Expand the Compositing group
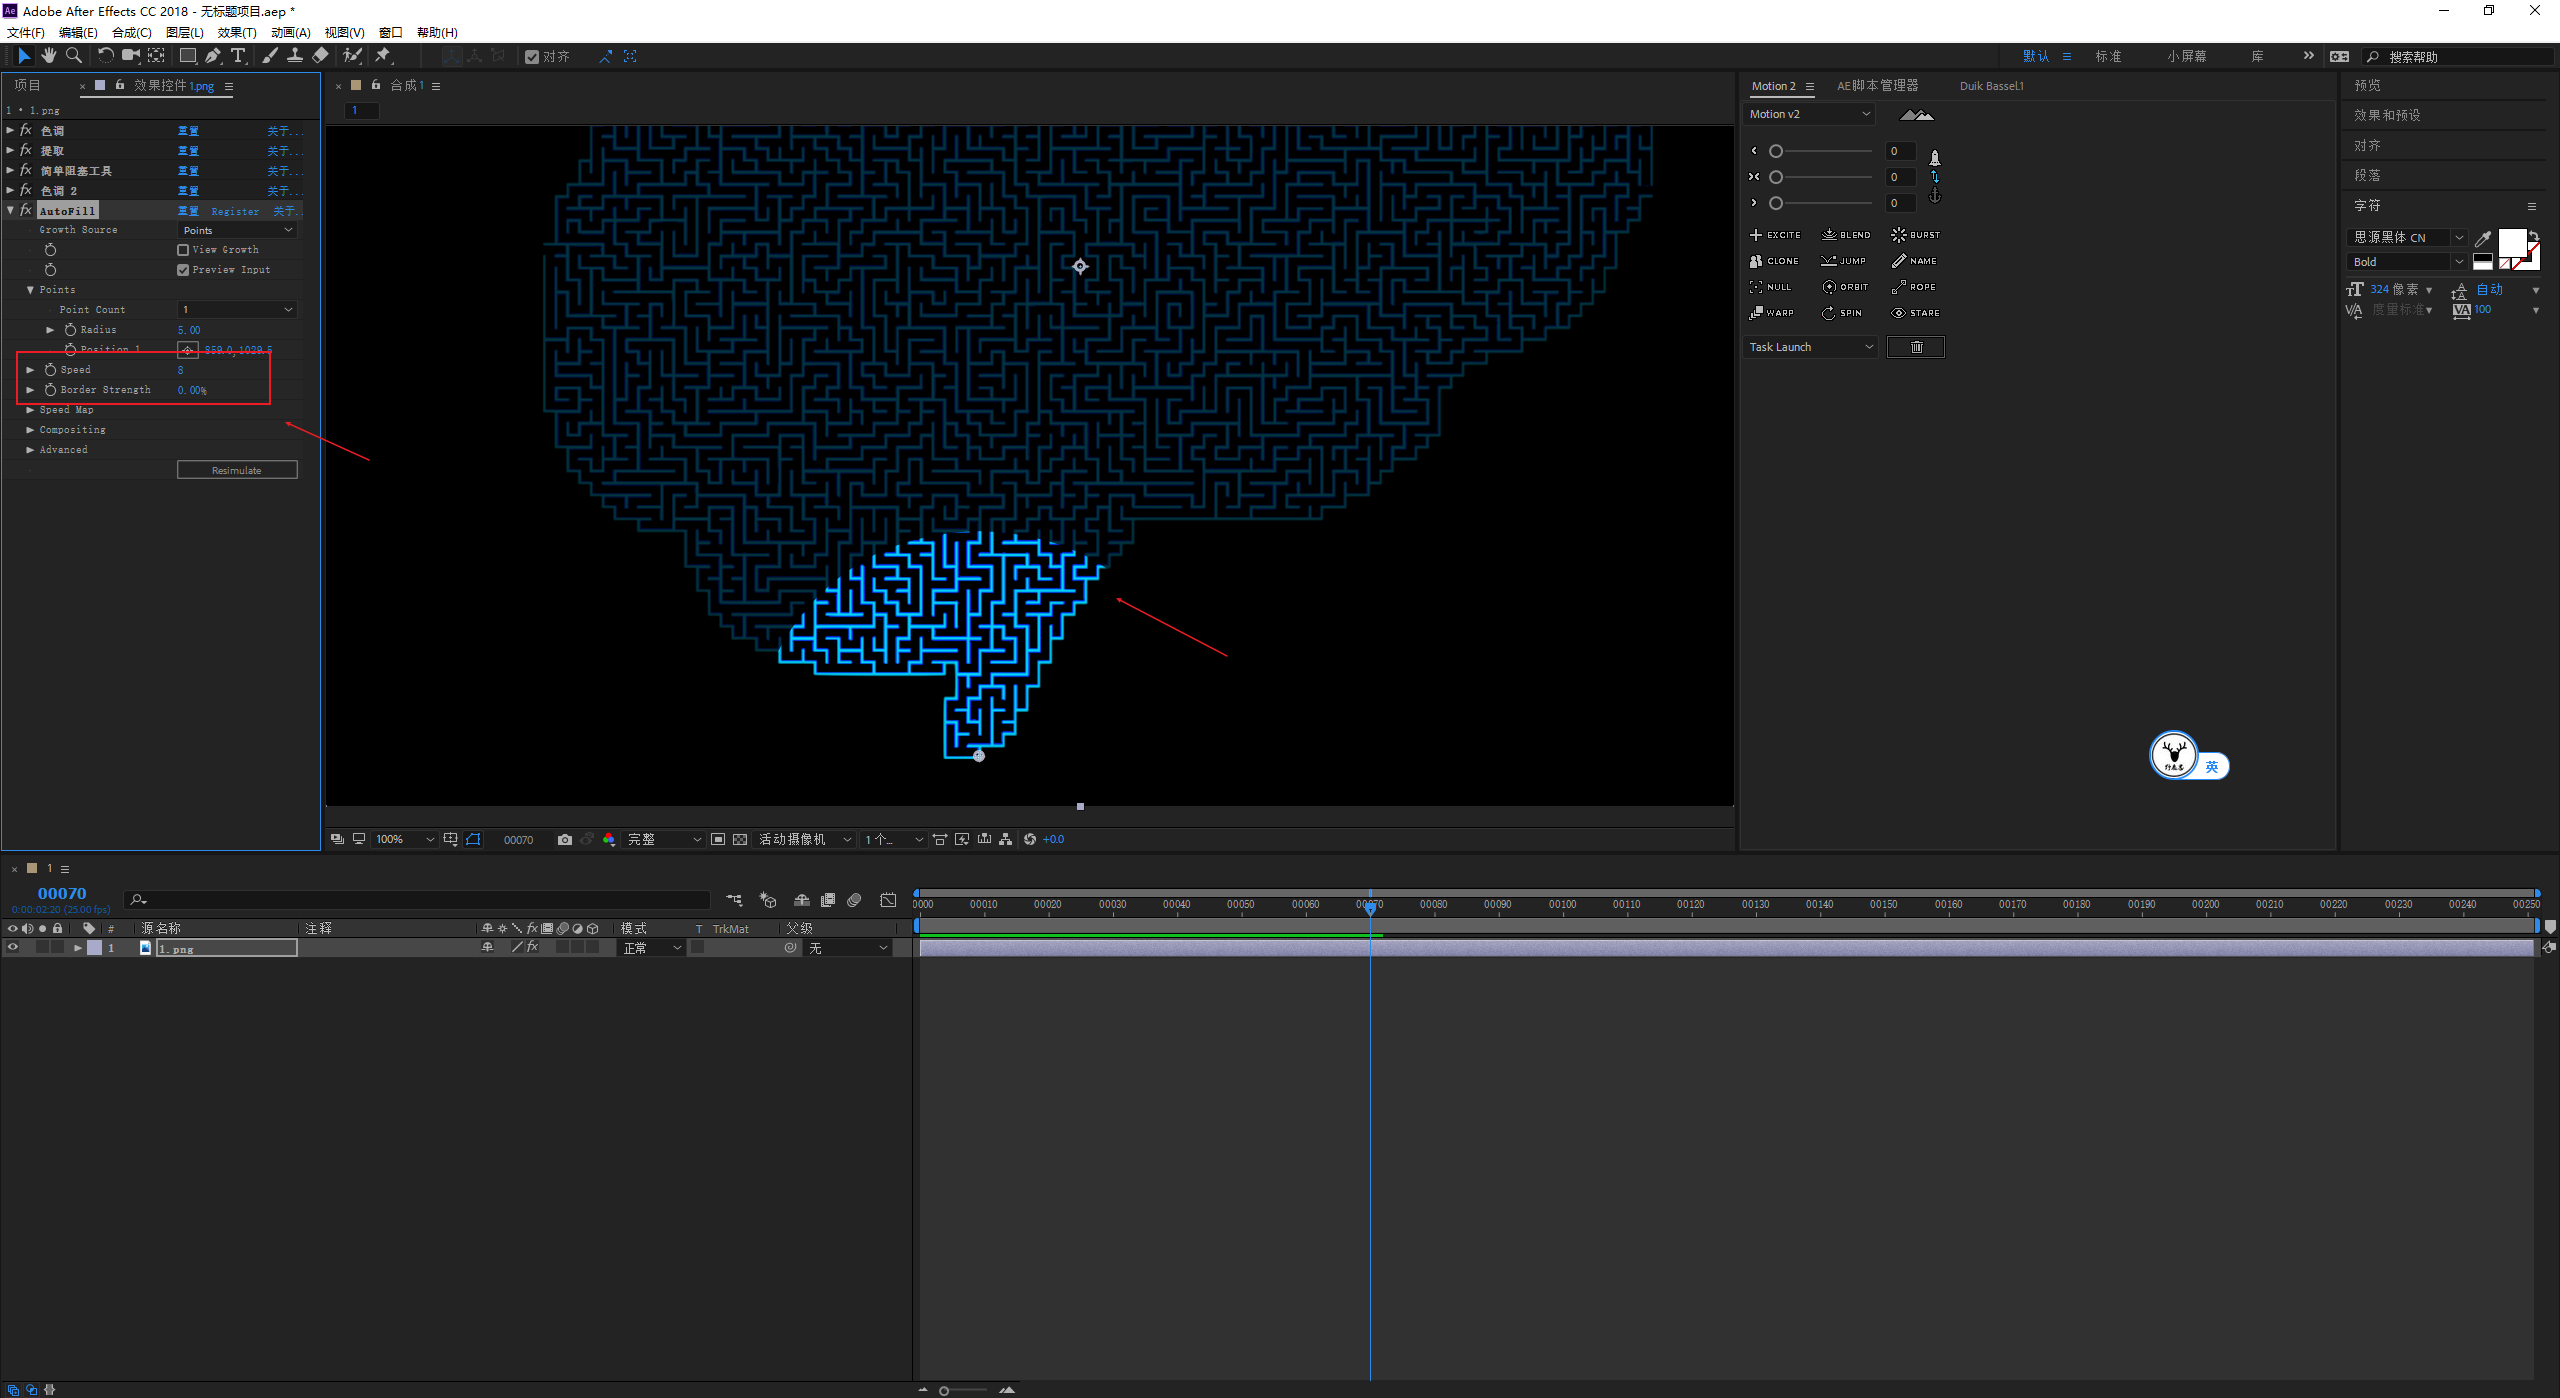The height and width of the screenshot is (1398, 2560). tap(30, 430)
